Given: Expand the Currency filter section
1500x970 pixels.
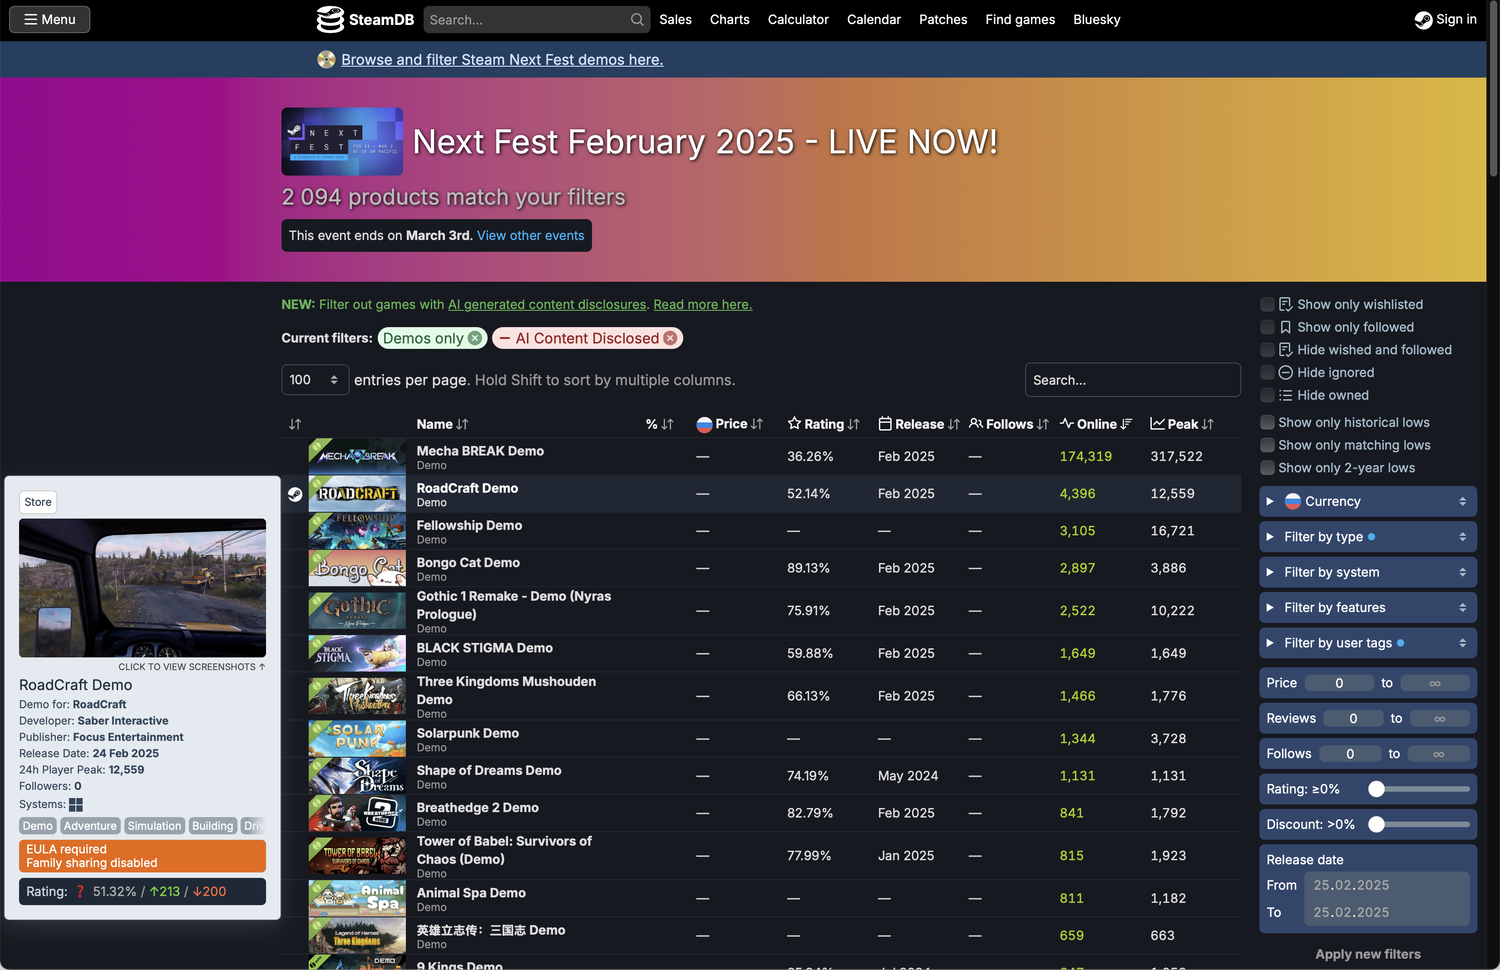Looking at the screenshot, I should tap(1368, 501).
